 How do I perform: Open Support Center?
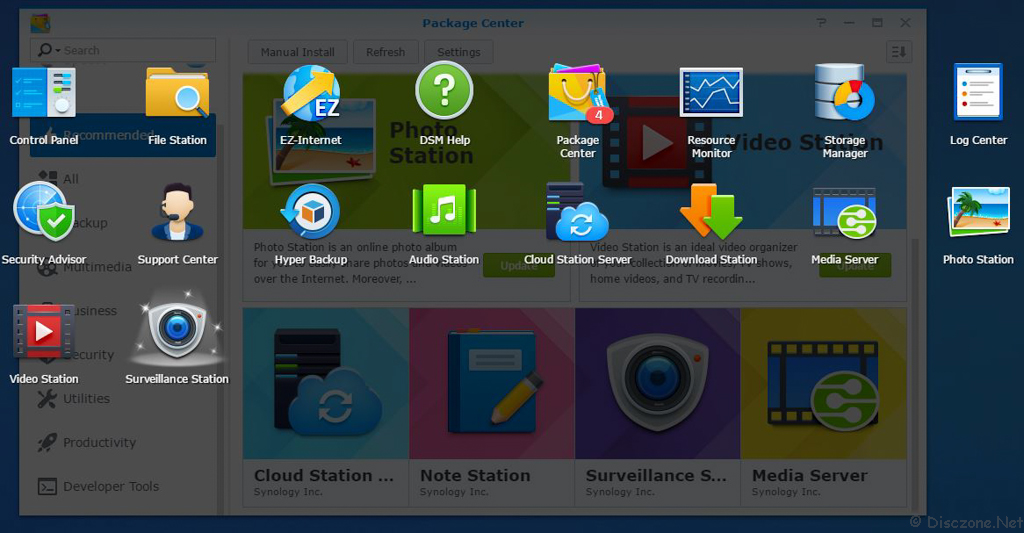click(177, 212)
